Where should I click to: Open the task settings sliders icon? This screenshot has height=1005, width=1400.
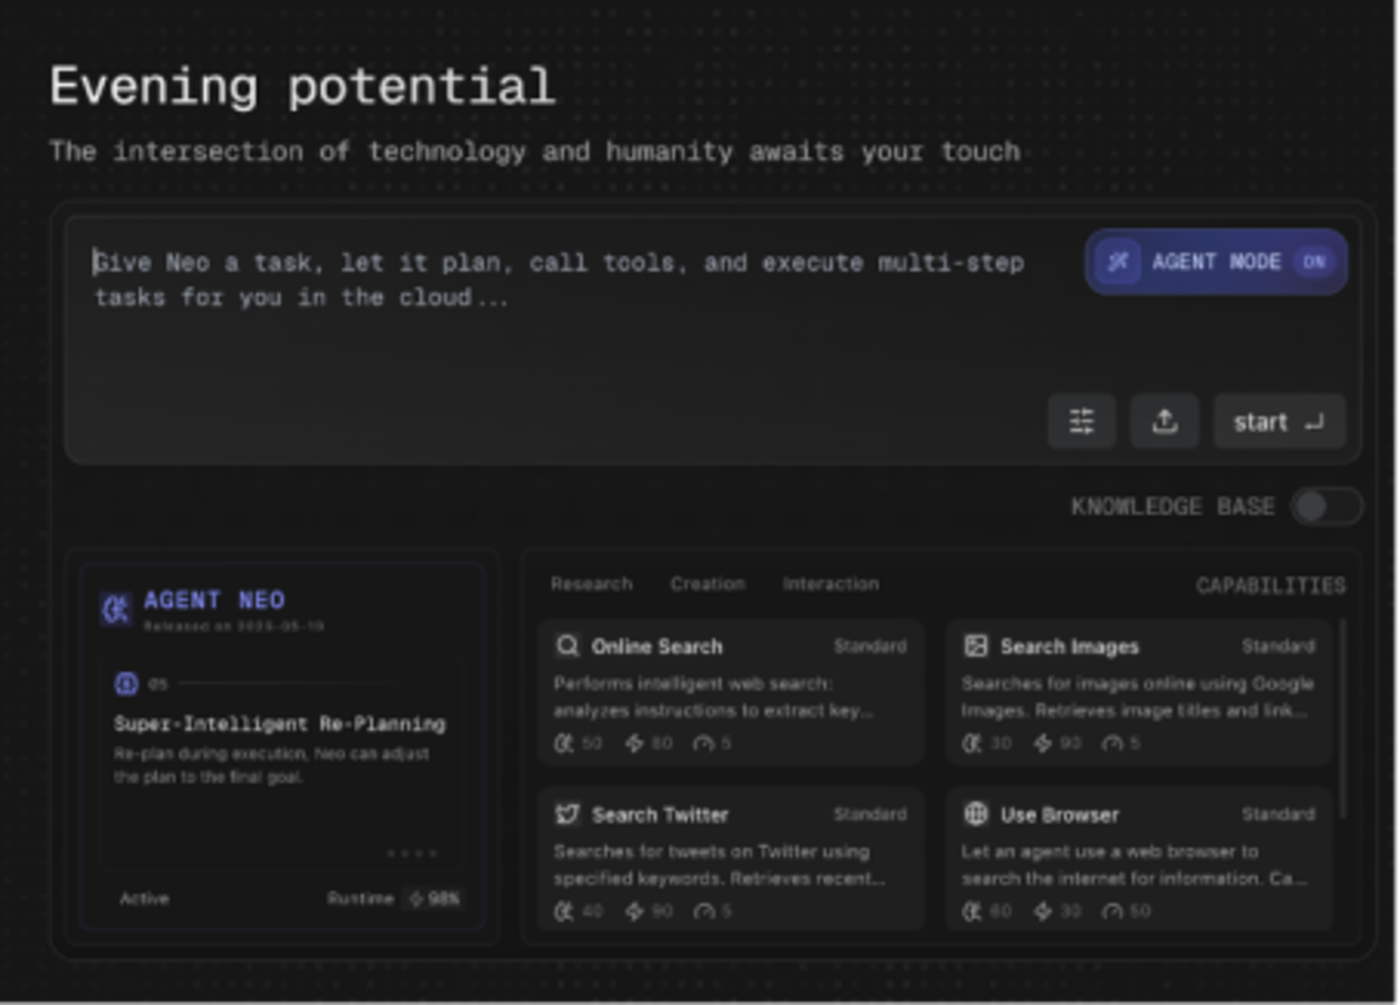pos(1081,421)
